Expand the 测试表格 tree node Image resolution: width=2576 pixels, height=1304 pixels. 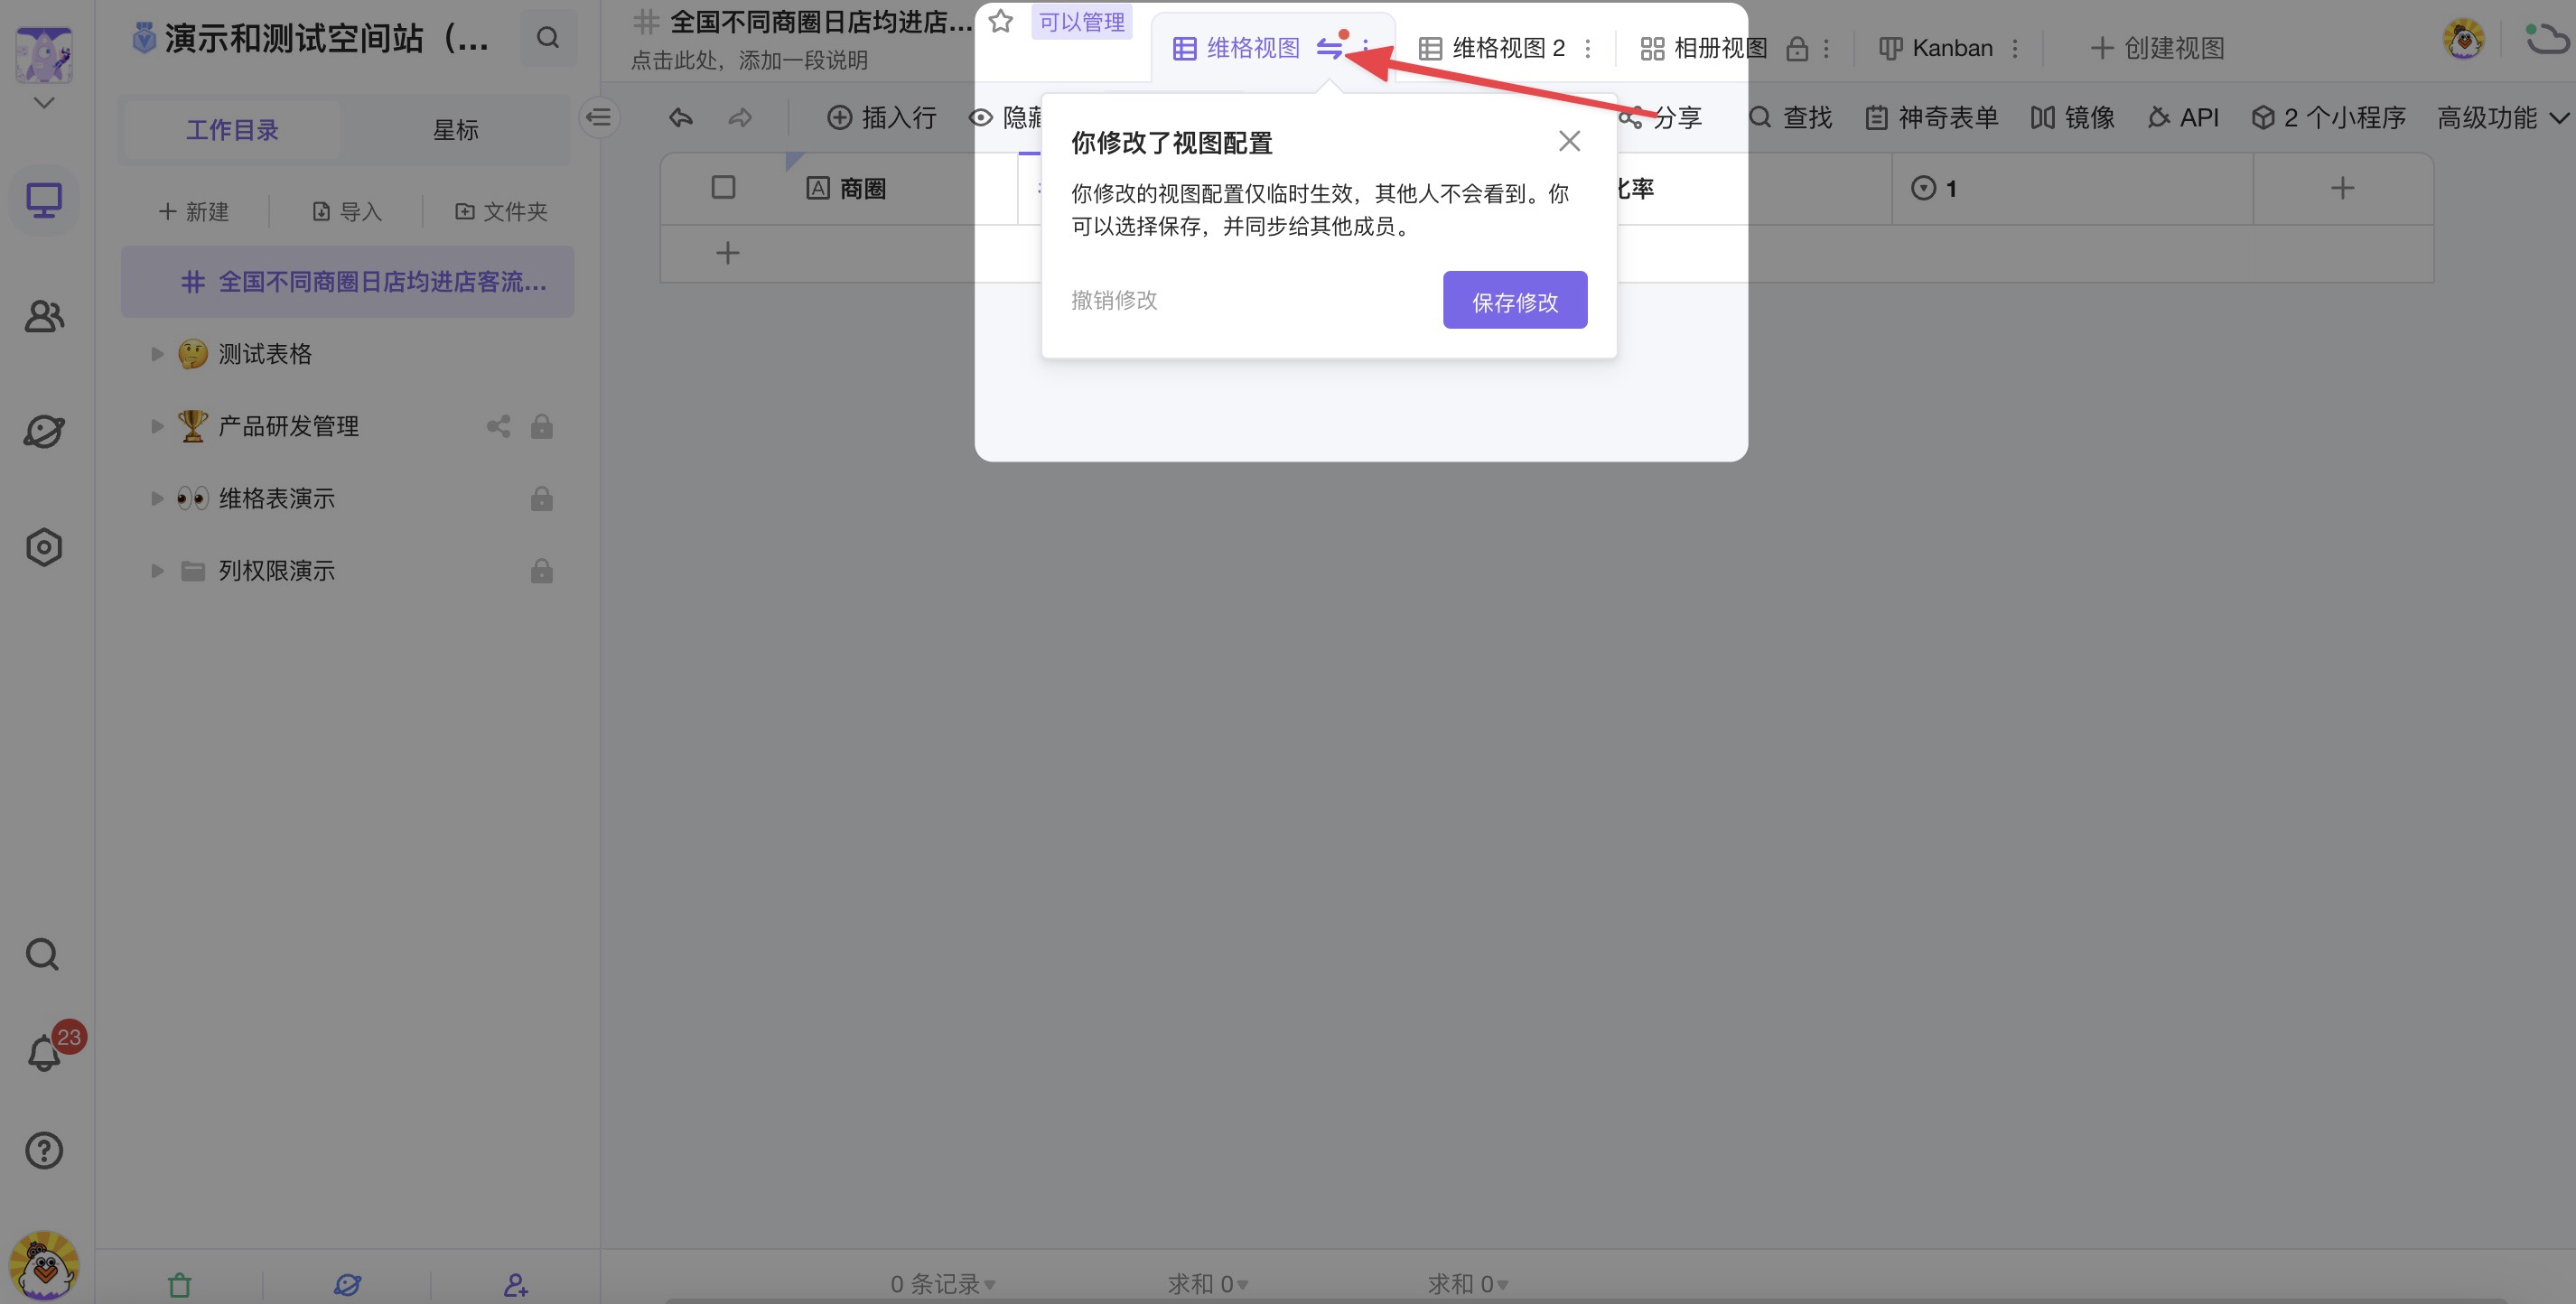pyautogui.click(x=157, y=354)
